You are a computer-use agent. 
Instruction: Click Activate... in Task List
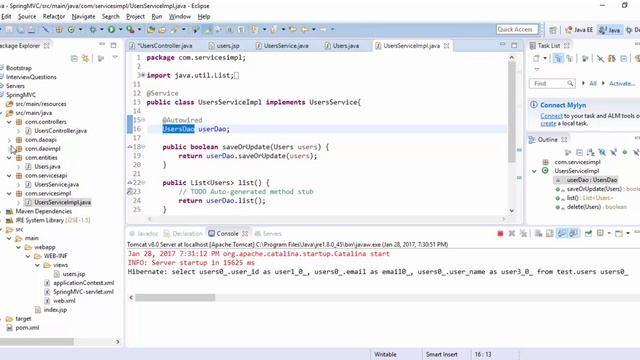[622, 83]
